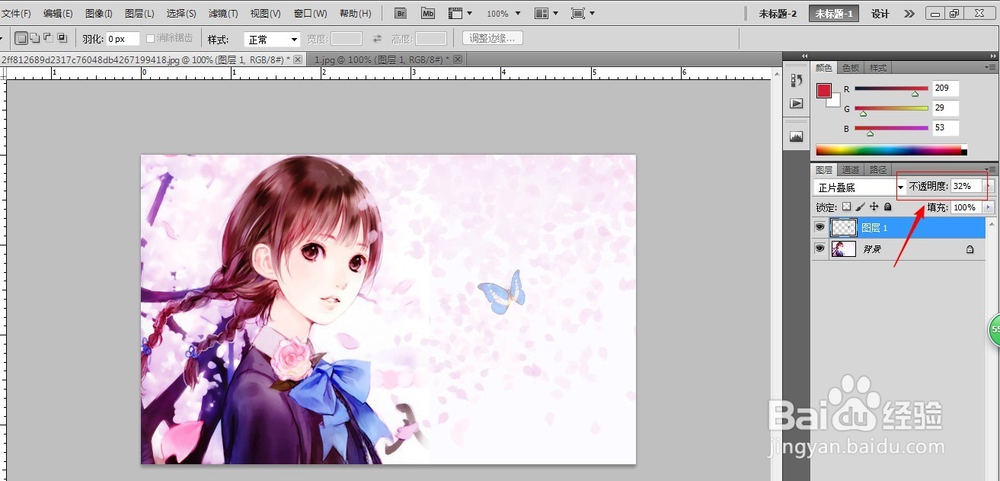Screen dimensions: 1000x481
Task: Open the 文件(F) menu
Action: 17,13
